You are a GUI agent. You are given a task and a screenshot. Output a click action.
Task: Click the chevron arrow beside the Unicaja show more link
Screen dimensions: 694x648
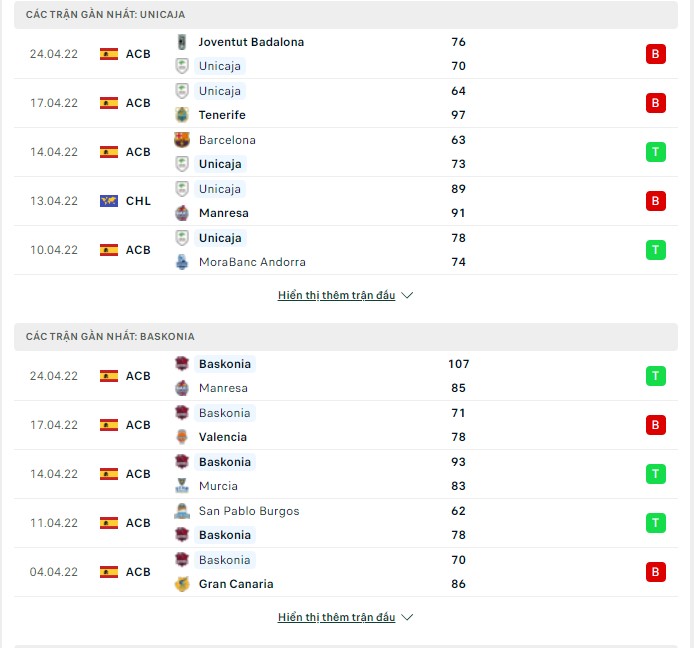407,295
